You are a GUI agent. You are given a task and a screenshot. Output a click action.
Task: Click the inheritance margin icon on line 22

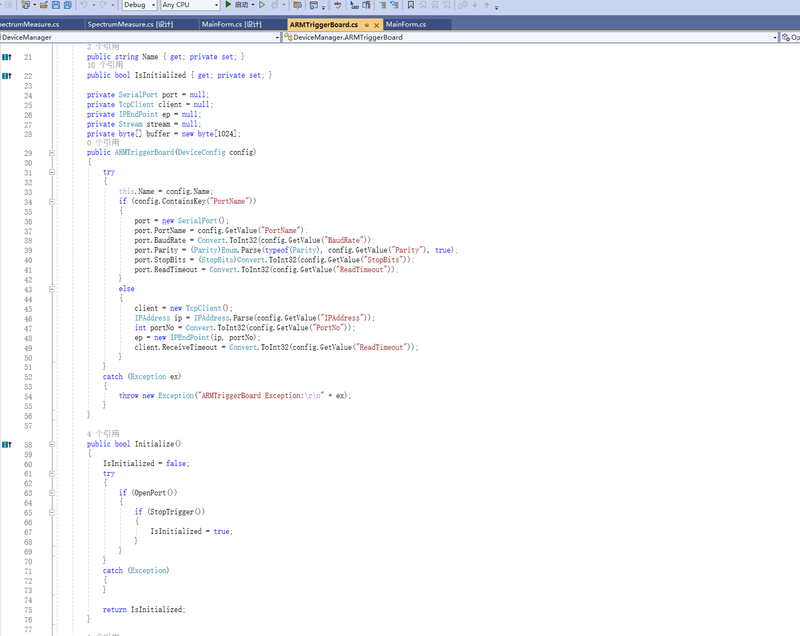pos(7,76)
